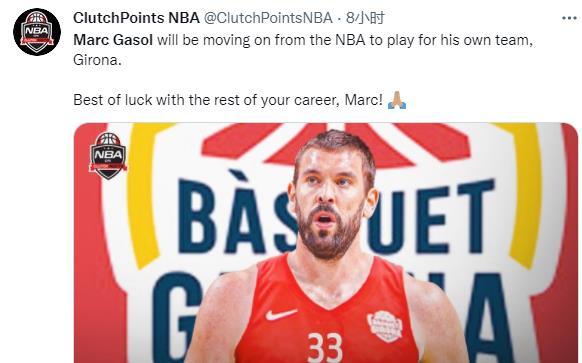Click the jersey number 33

pyautogui.click(x=325, y=347)
